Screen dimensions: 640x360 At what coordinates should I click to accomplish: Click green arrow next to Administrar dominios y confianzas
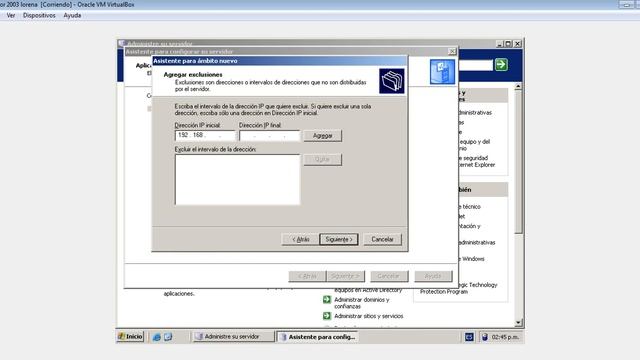[327, 300]
